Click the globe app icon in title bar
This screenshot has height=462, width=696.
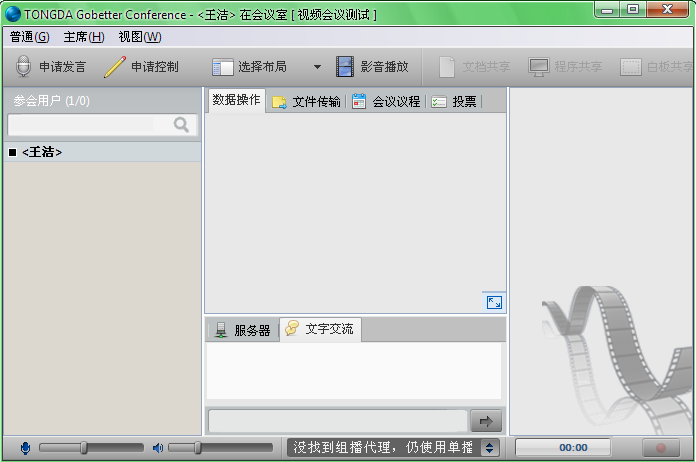coord(12,14)
